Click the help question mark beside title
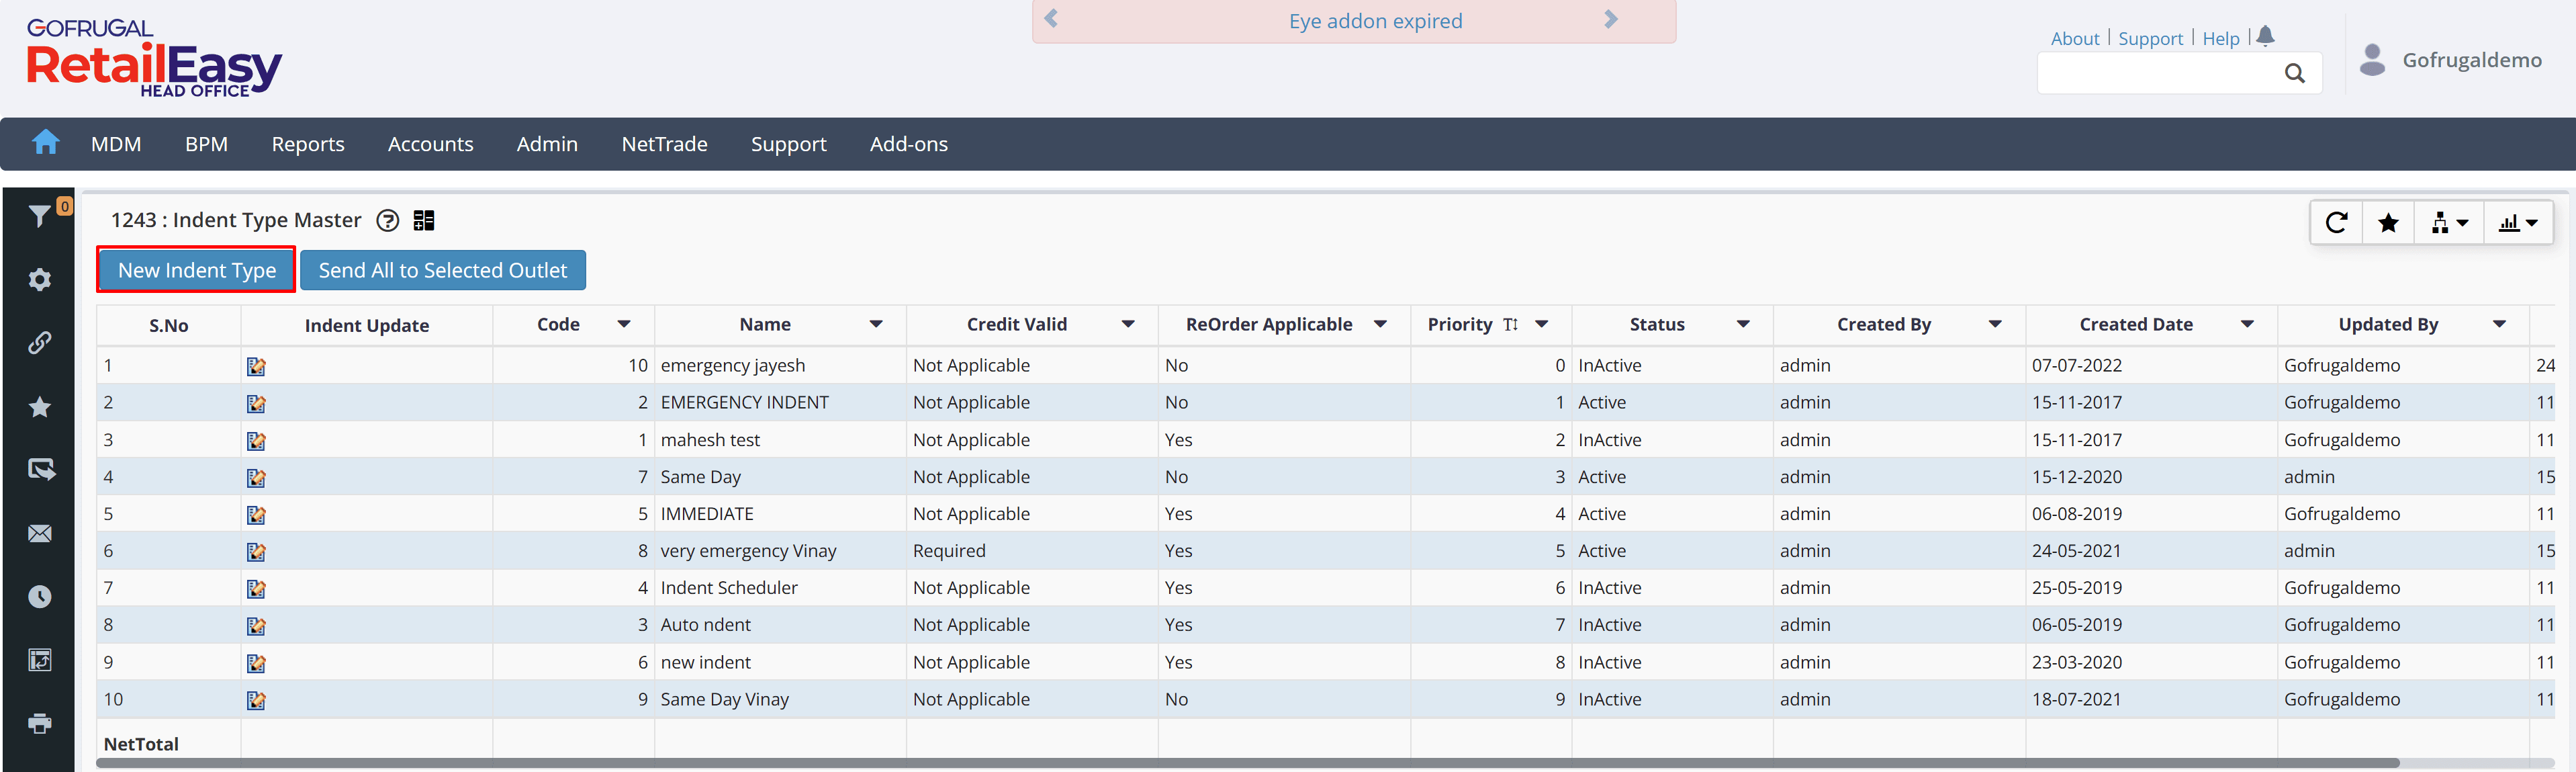This screenshot has height=772, width=2576. 388,220
